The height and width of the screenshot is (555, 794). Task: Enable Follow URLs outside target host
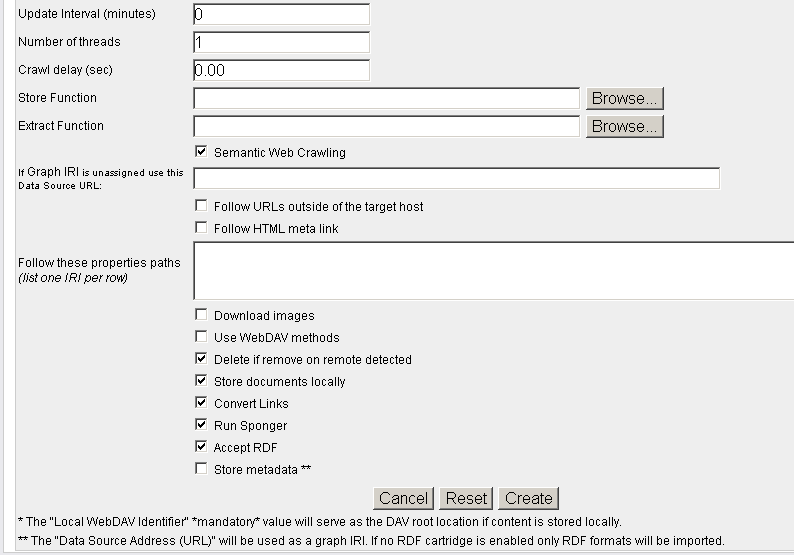point(201,206)
